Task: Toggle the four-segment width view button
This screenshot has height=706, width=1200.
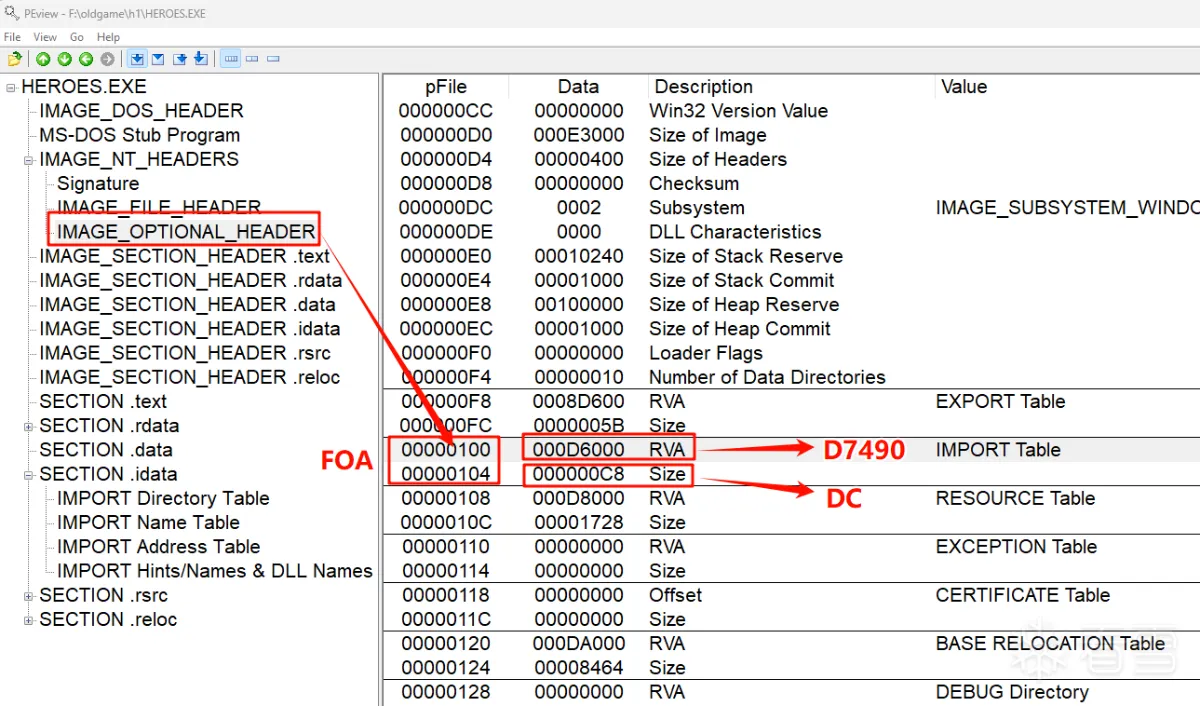Action: pyautogui.click(x=231, y=59)
